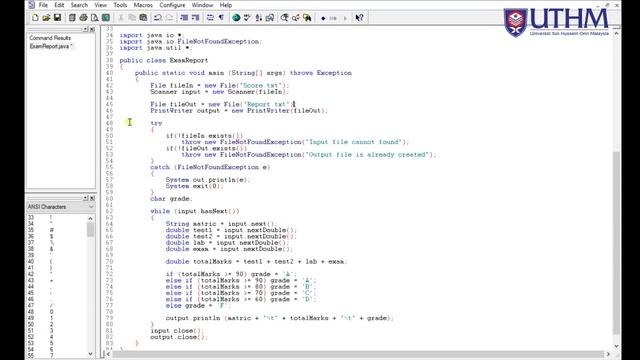Click the second indent block icon
Screen dimensions: 640x360
pyautogui.click(x=196, y=18)
